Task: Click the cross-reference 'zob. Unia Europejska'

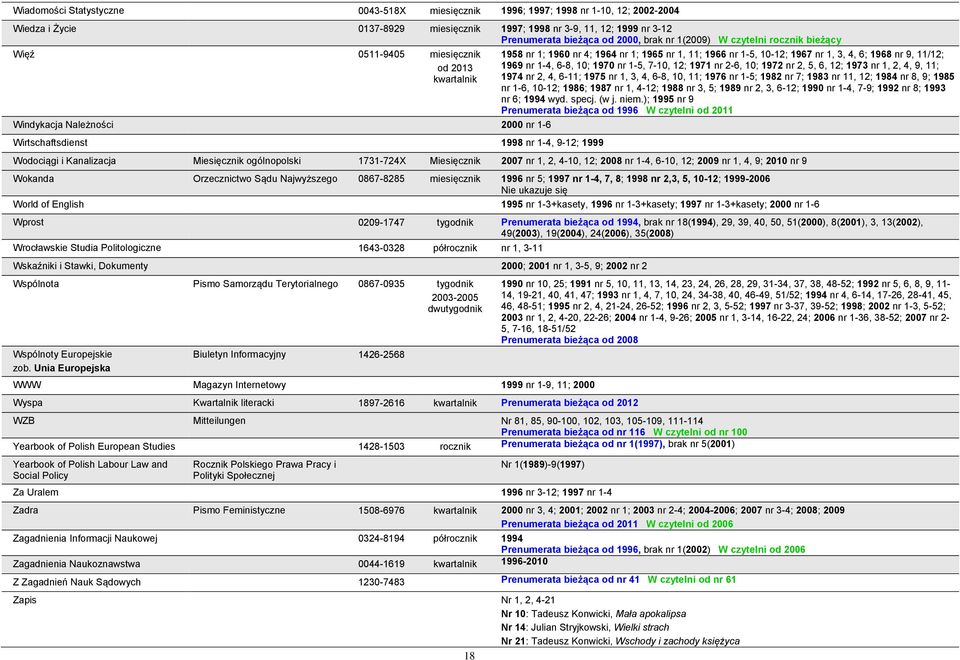Action: coord(61,368)
